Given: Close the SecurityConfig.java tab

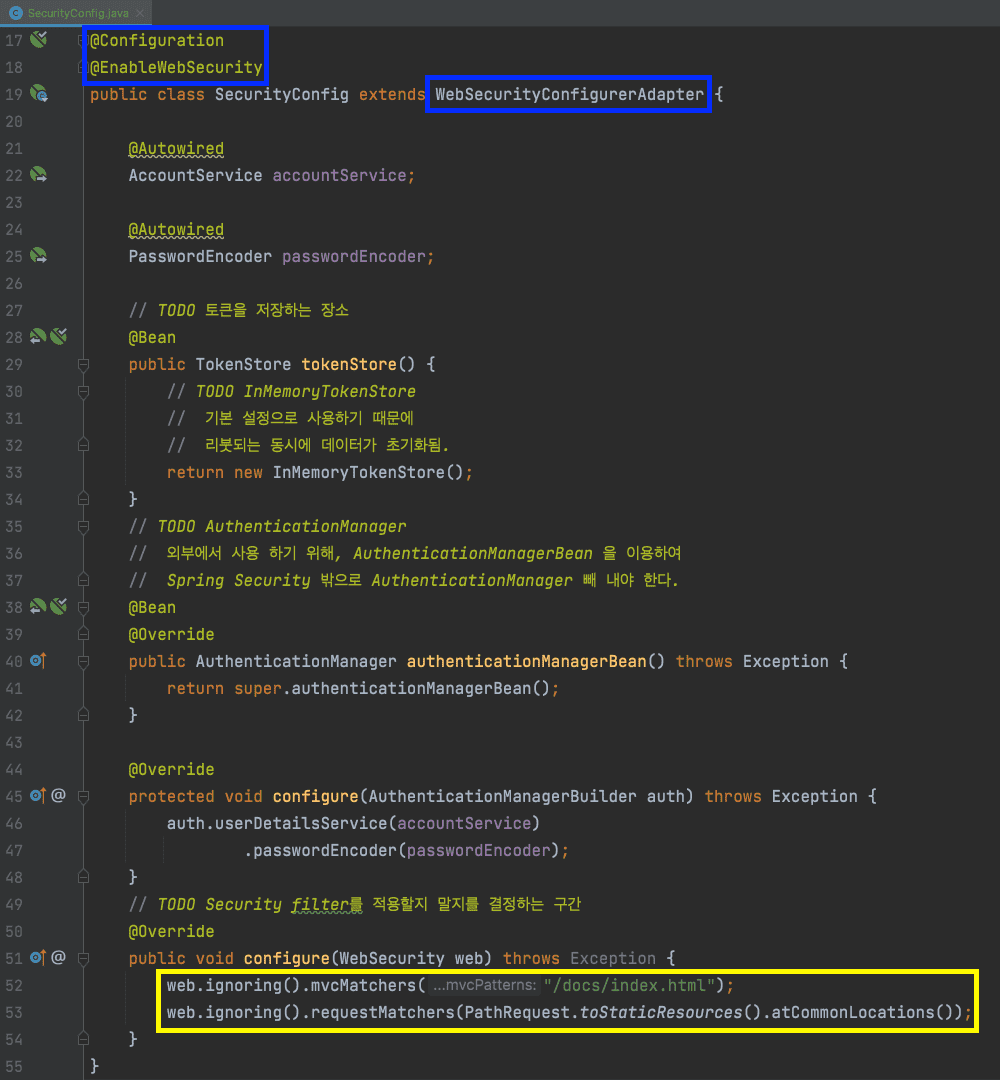Looking at the screenshot, I should tap(140, 13).
